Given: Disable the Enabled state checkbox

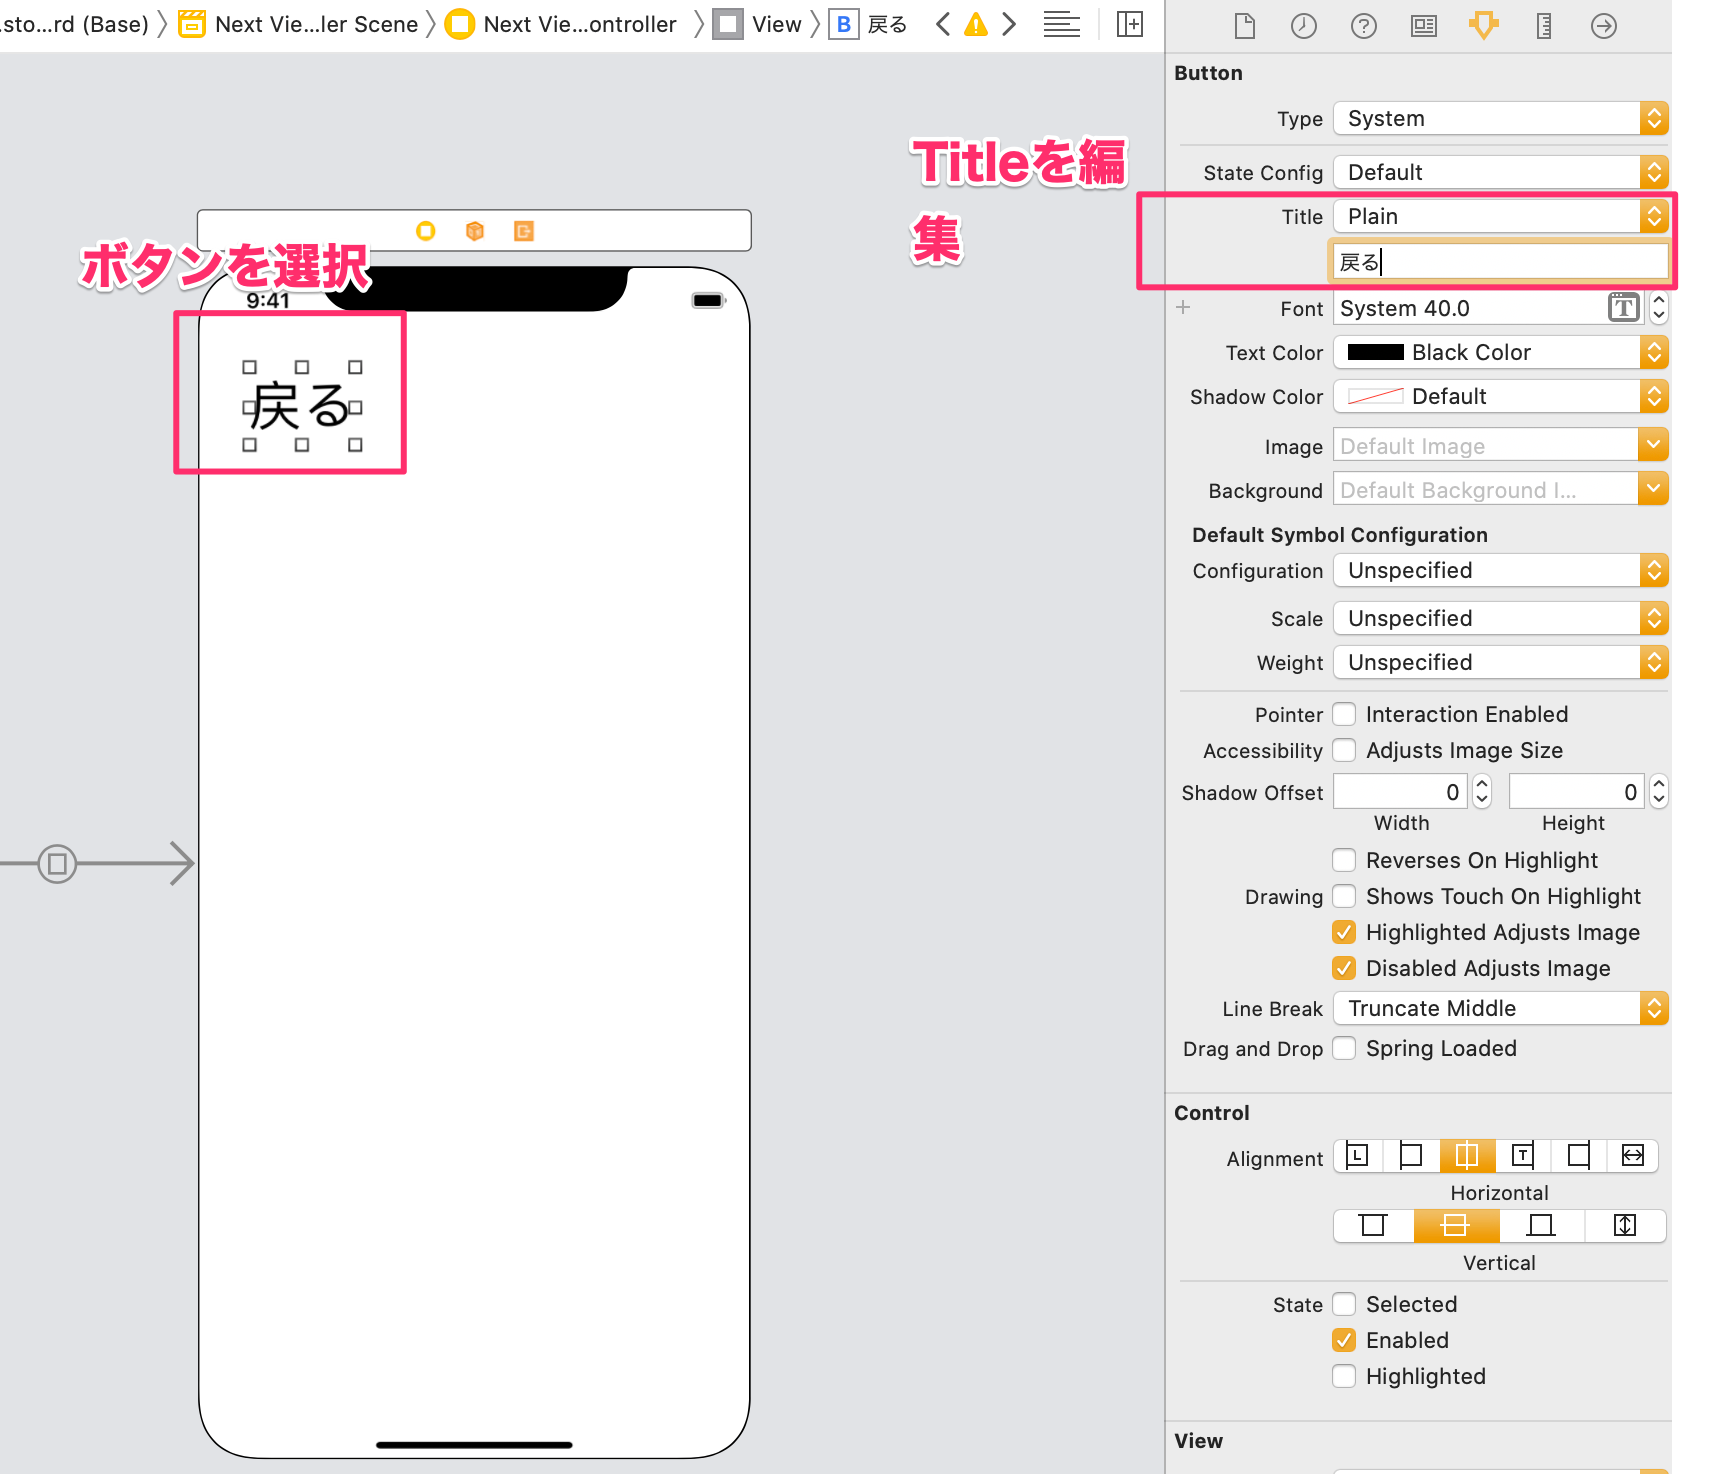Looking at the screenshot, I should click(x=1344, y=1340).
